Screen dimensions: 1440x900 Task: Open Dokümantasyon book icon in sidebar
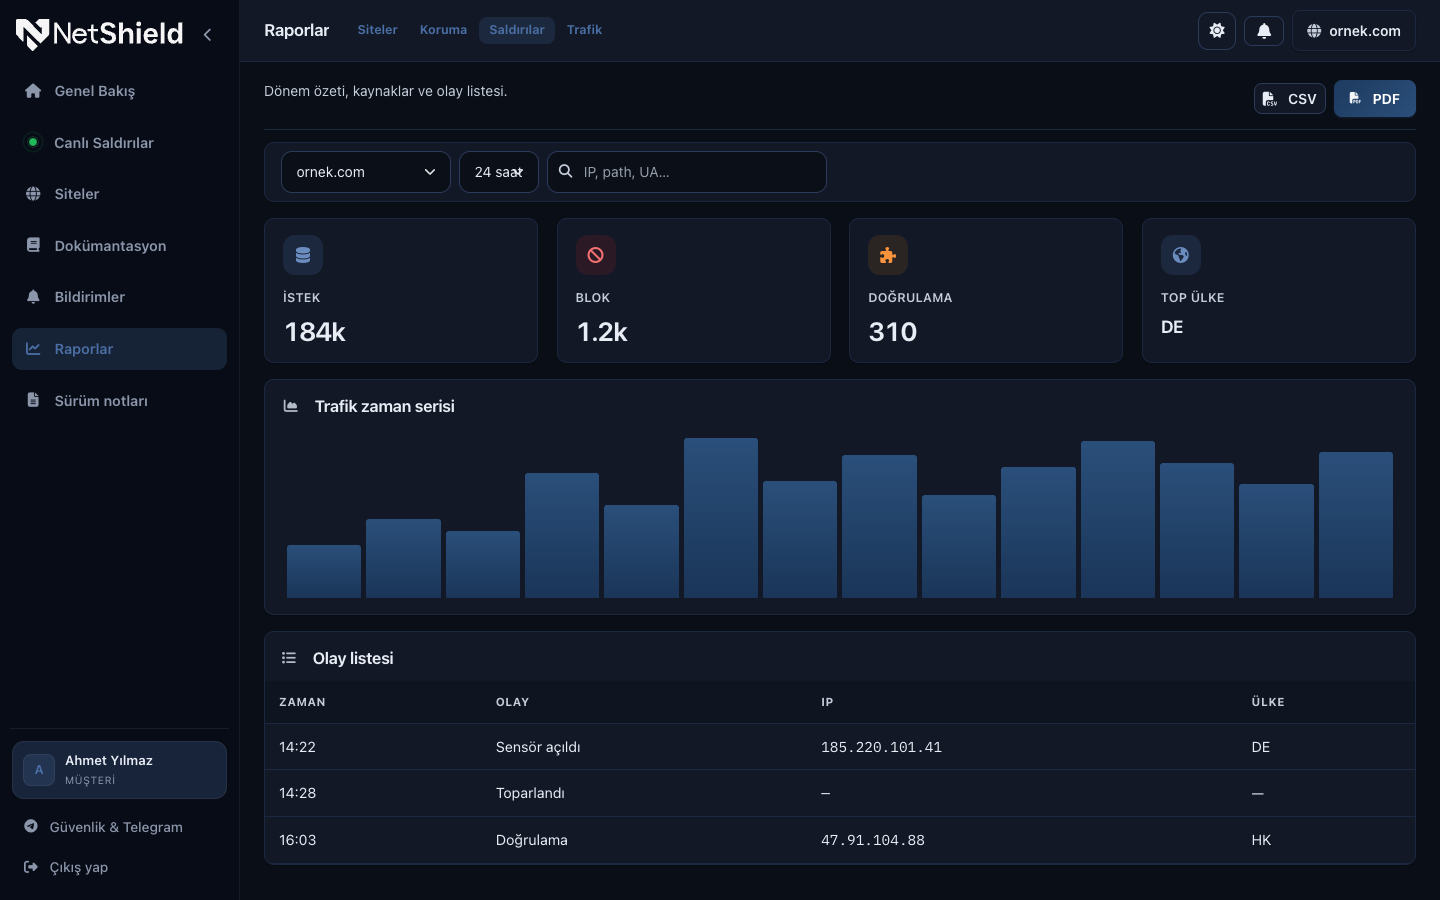click(x=33, y=245)
